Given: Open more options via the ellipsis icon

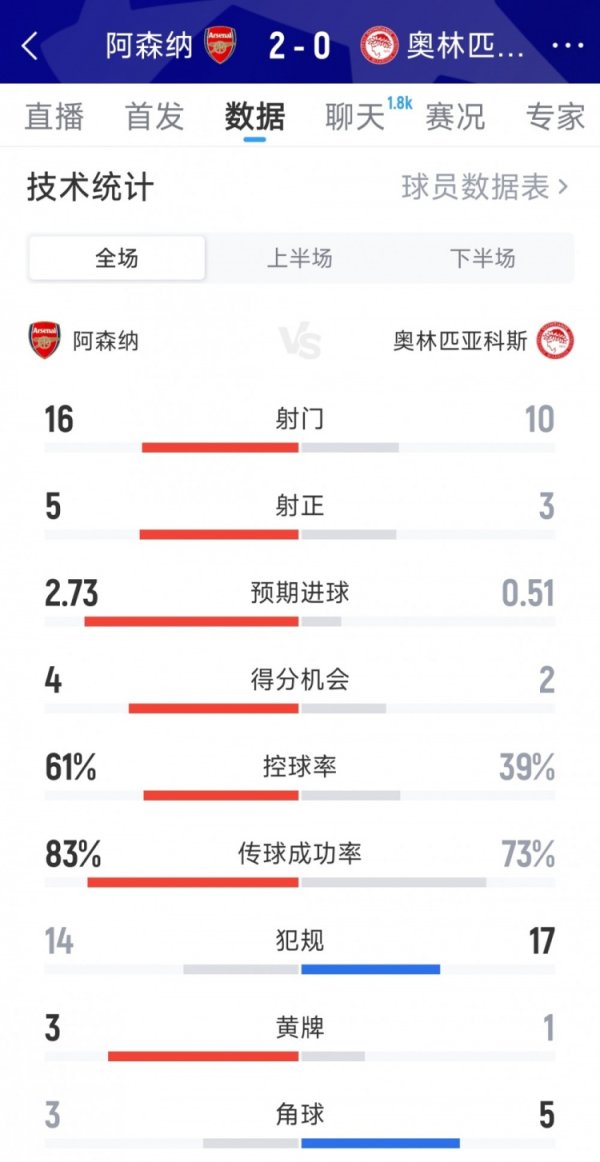Looking at the screenshot, I should click(569, 46).
